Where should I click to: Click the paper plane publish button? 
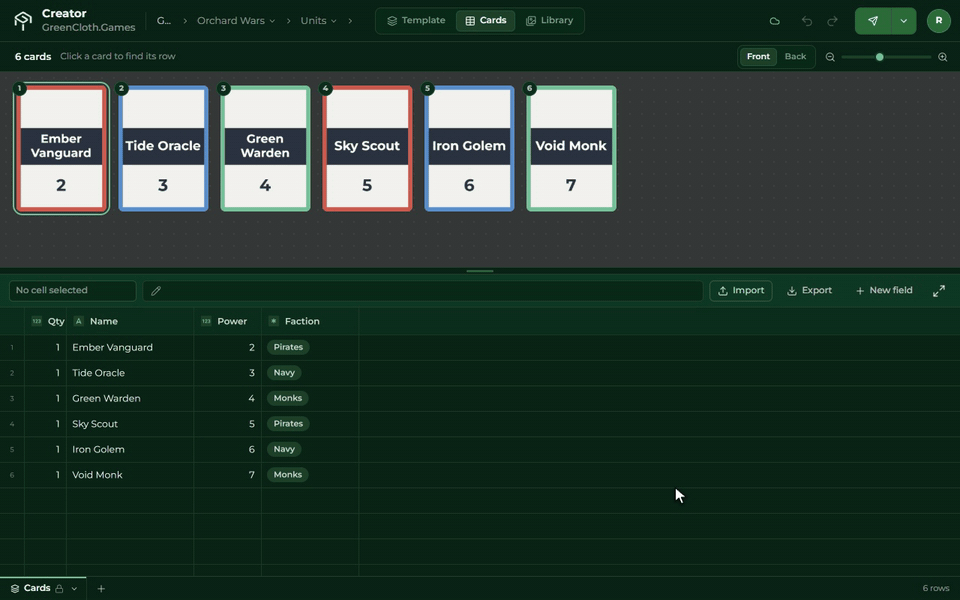(x=873, y=21)
